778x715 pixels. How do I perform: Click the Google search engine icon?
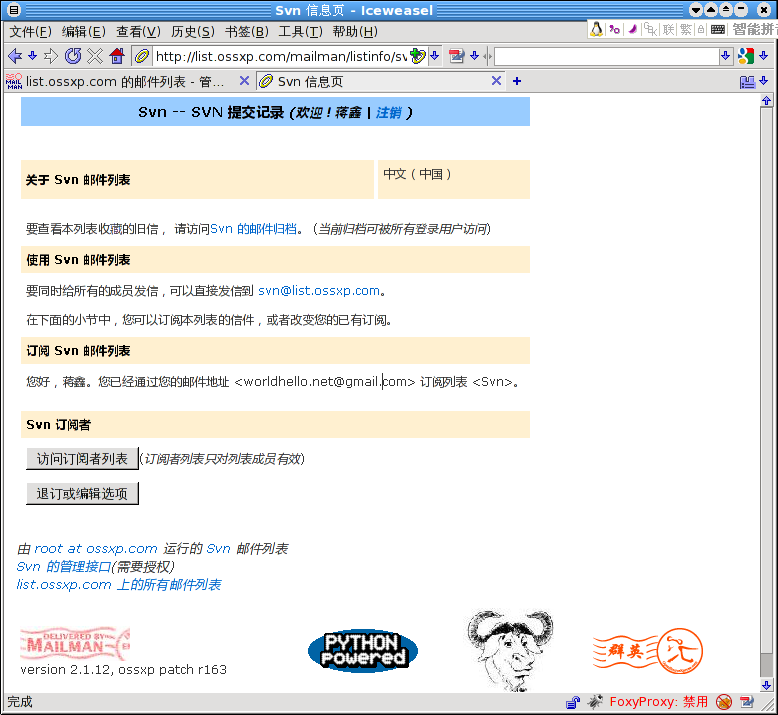[x=746, y=56]
